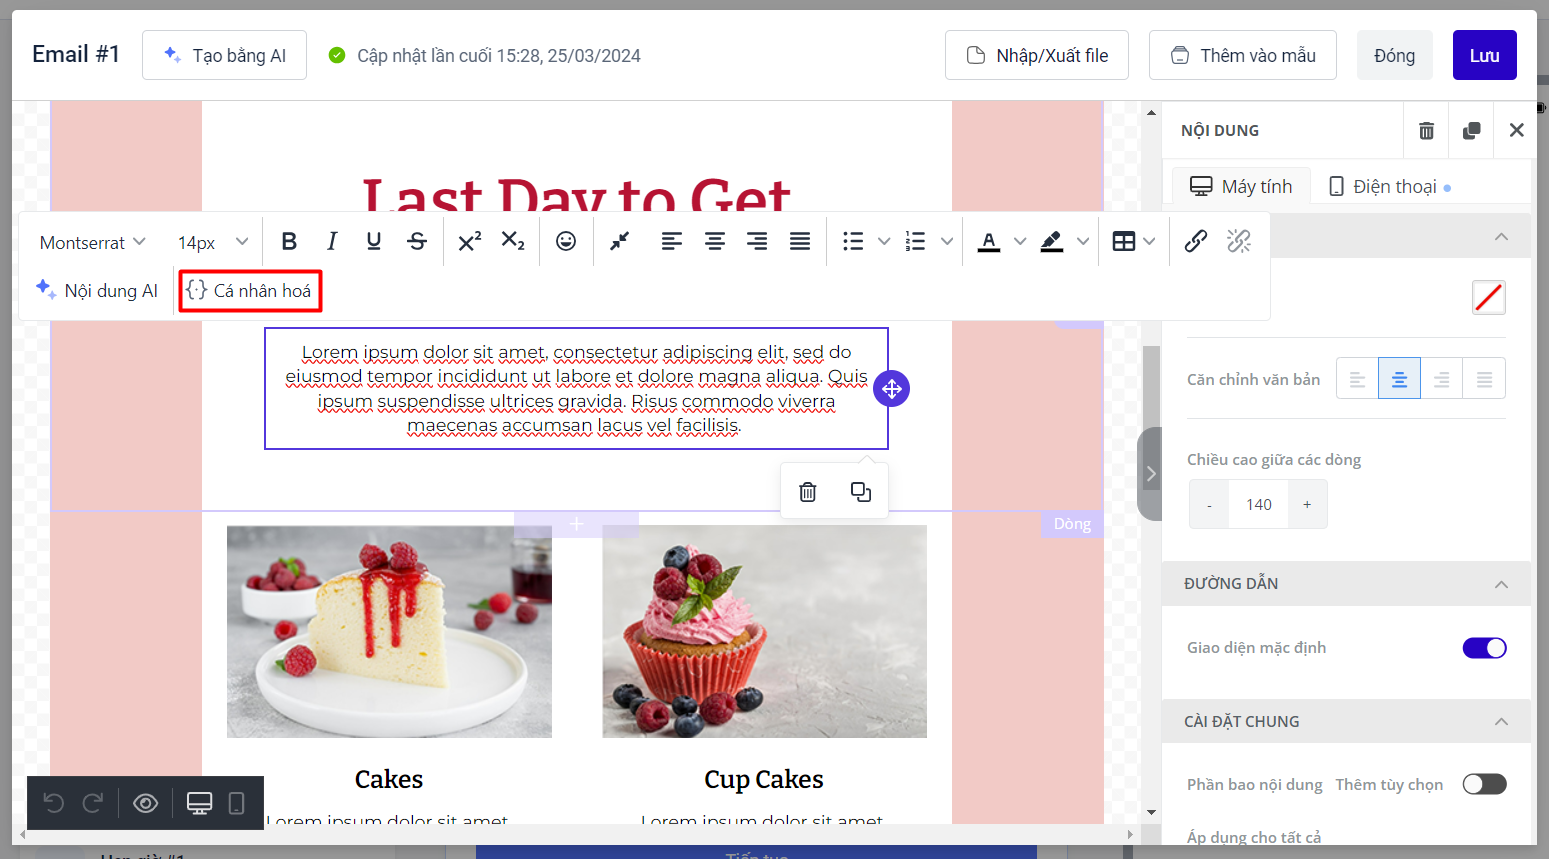Screen dimensions: 1549x859
Task: Click the empty color swatch with red slash
Action: 1488,297
